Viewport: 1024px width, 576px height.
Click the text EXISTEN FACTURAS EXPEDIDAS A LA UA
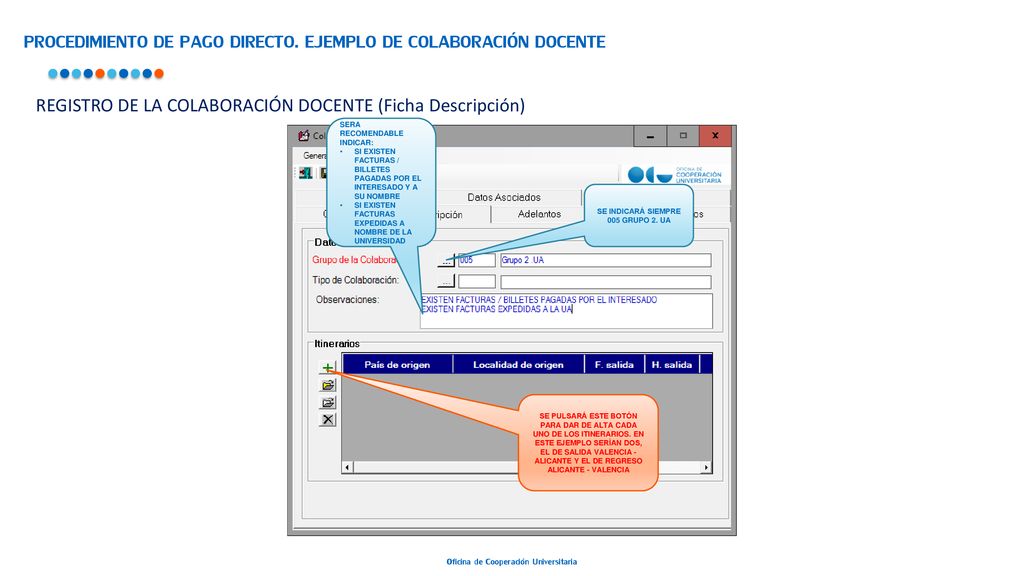[496, 309]
